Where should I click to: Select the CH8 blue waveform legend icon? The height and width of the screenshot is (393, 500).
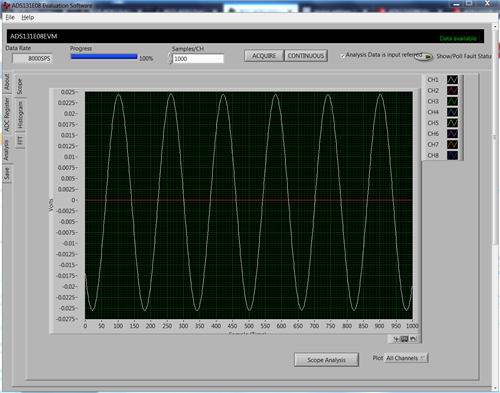pyautogui.click(x=452, y=155)
